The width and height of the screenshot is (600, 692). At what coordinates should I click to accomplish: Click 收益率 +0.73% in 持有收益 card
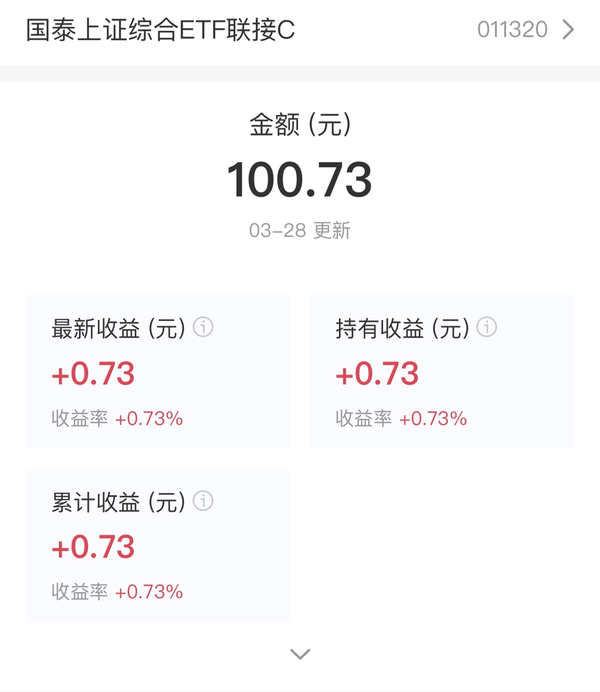pos(401,418)
